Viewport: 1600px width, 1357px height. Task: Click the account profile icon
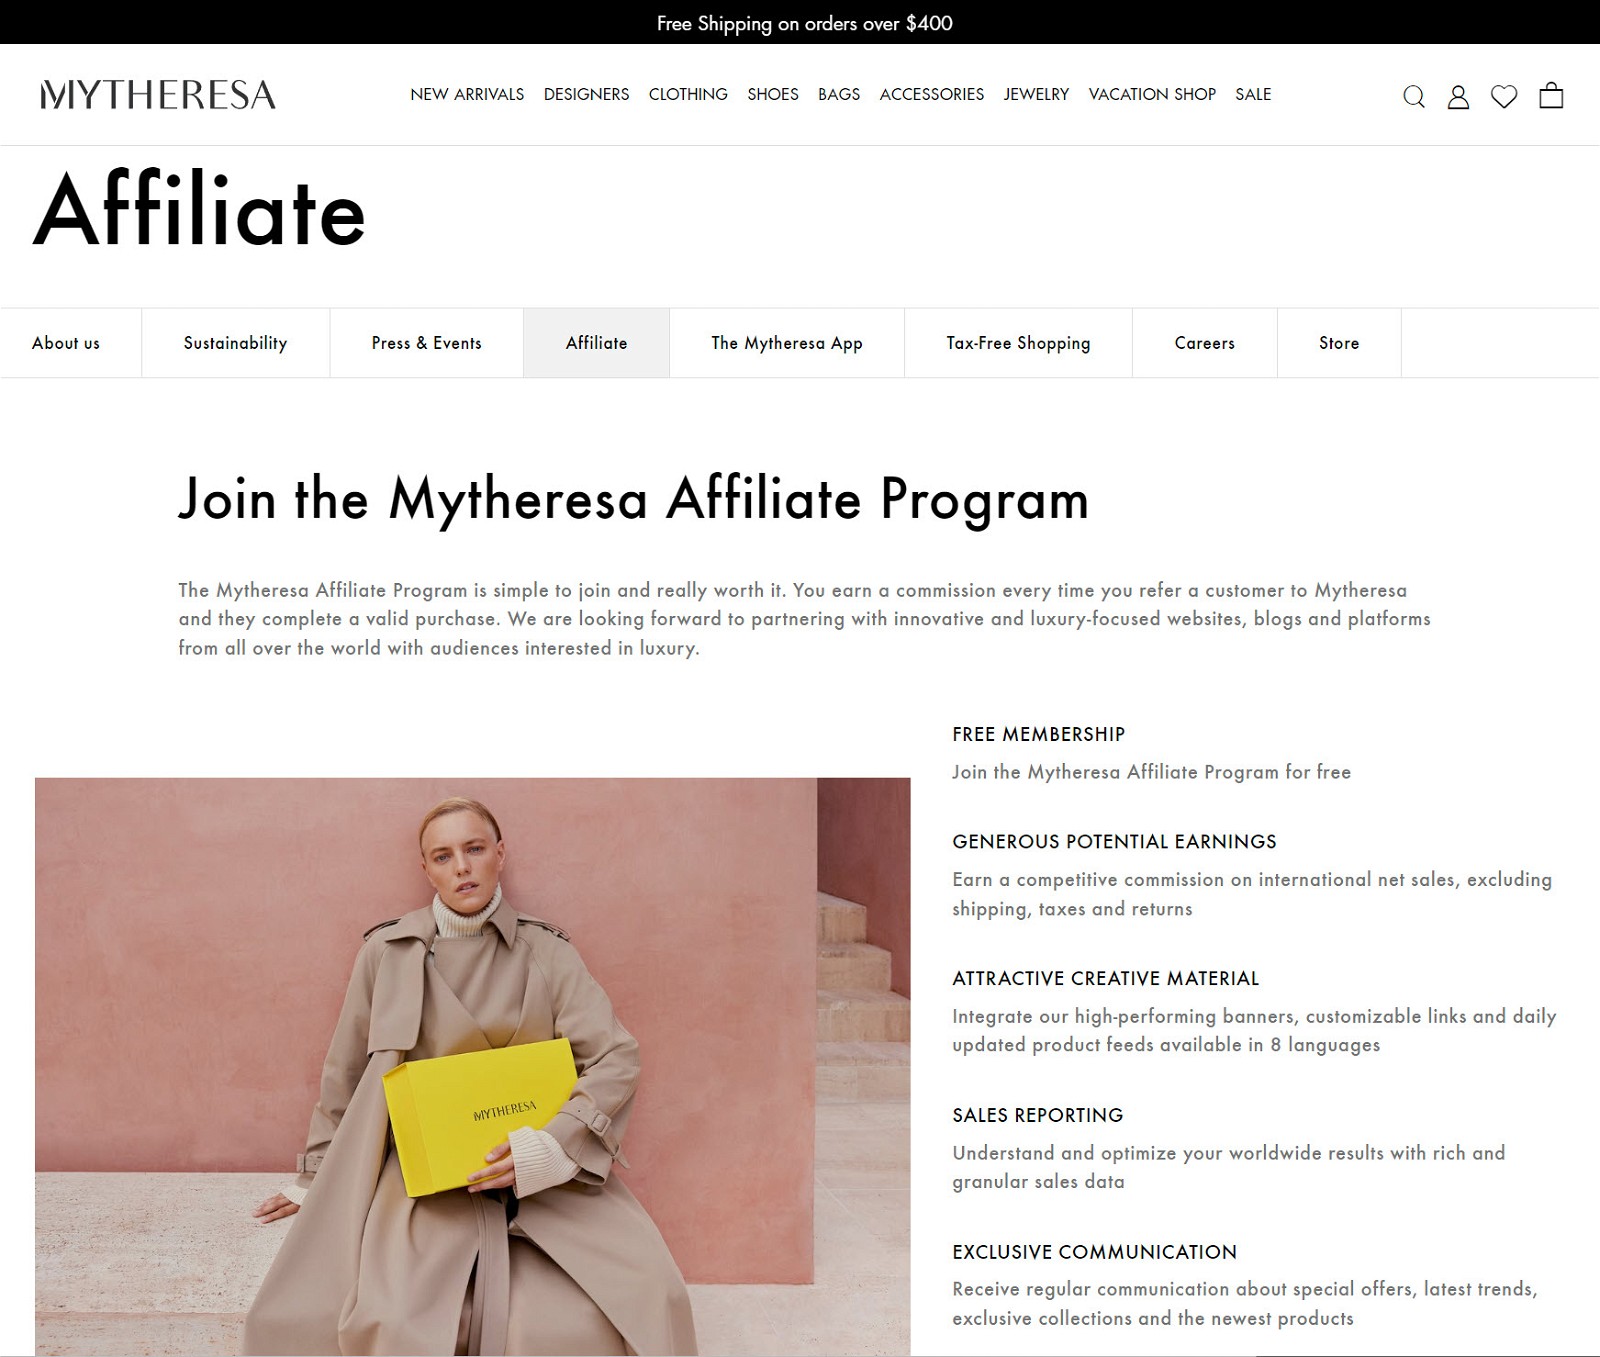(x=1458, y=96)
